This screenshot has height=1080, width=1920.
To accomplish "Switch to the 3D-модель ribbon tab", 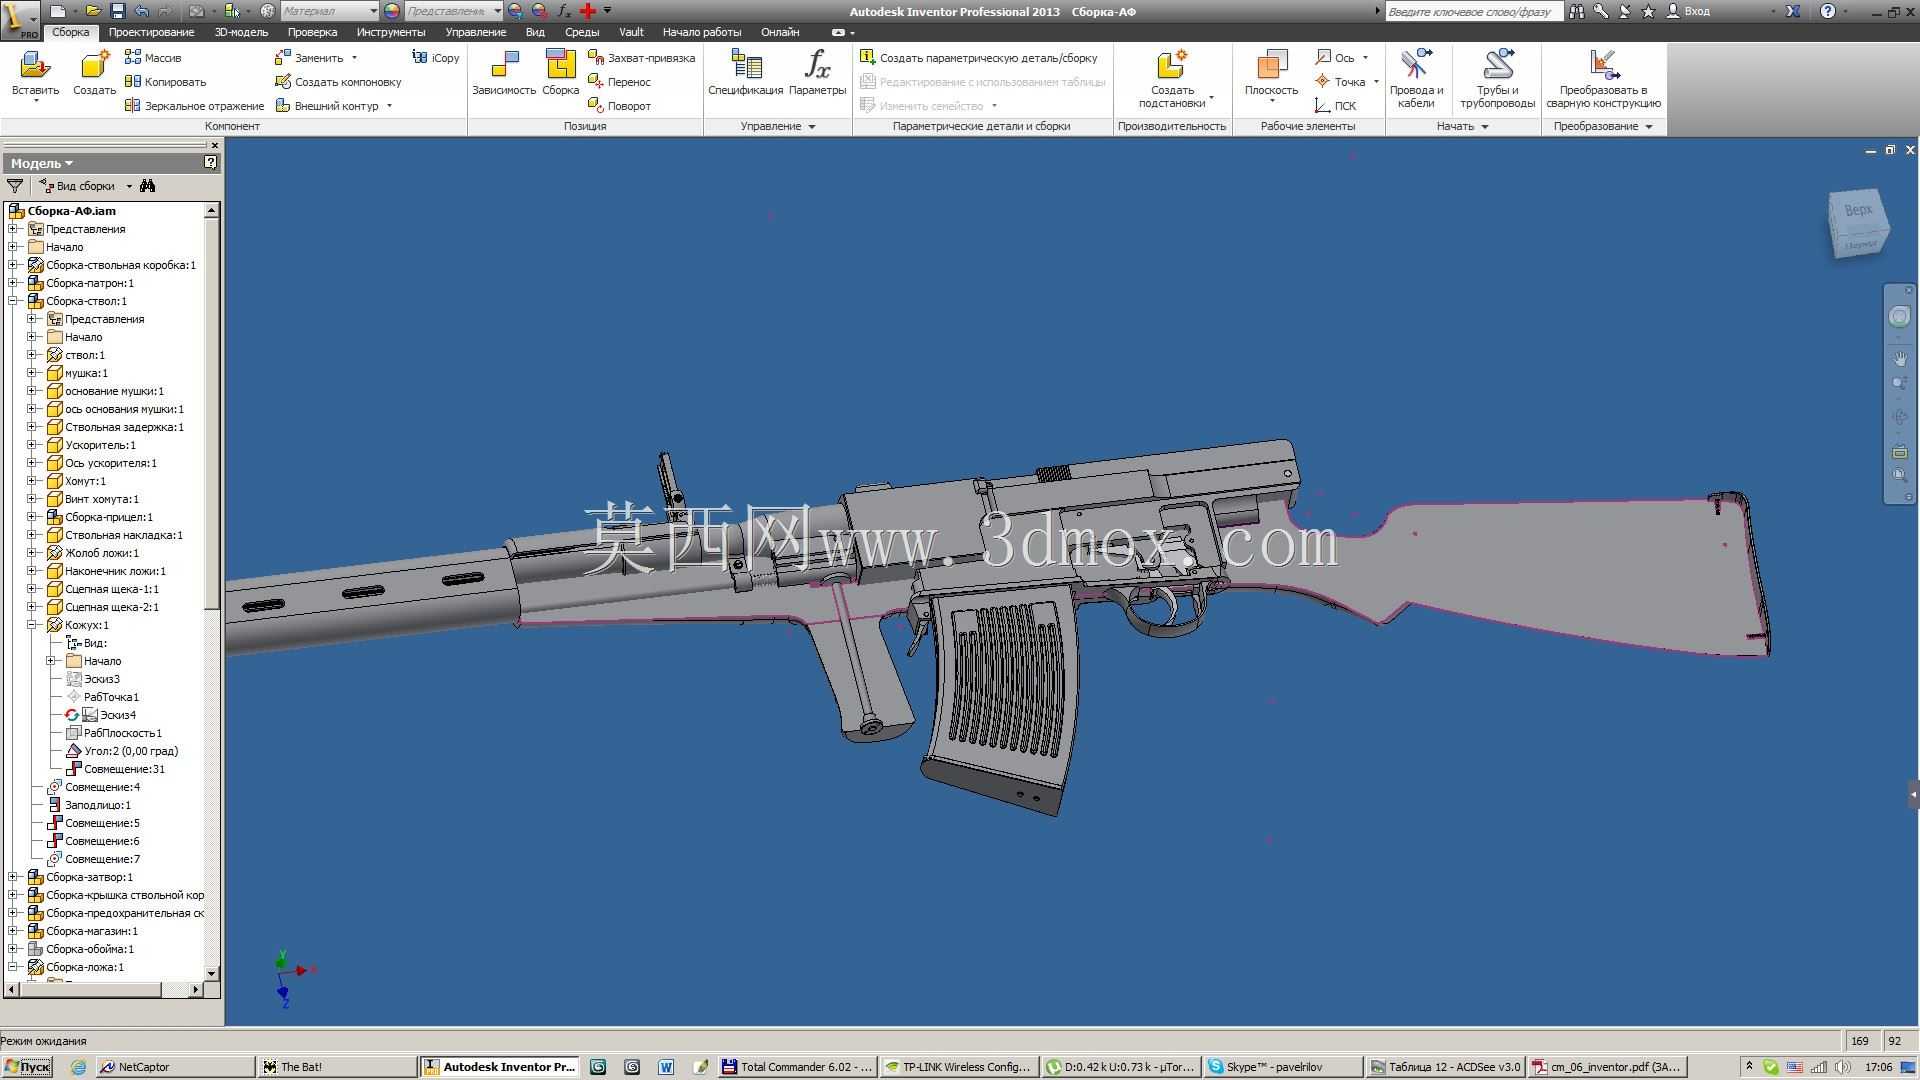I will tap(241, 32).
